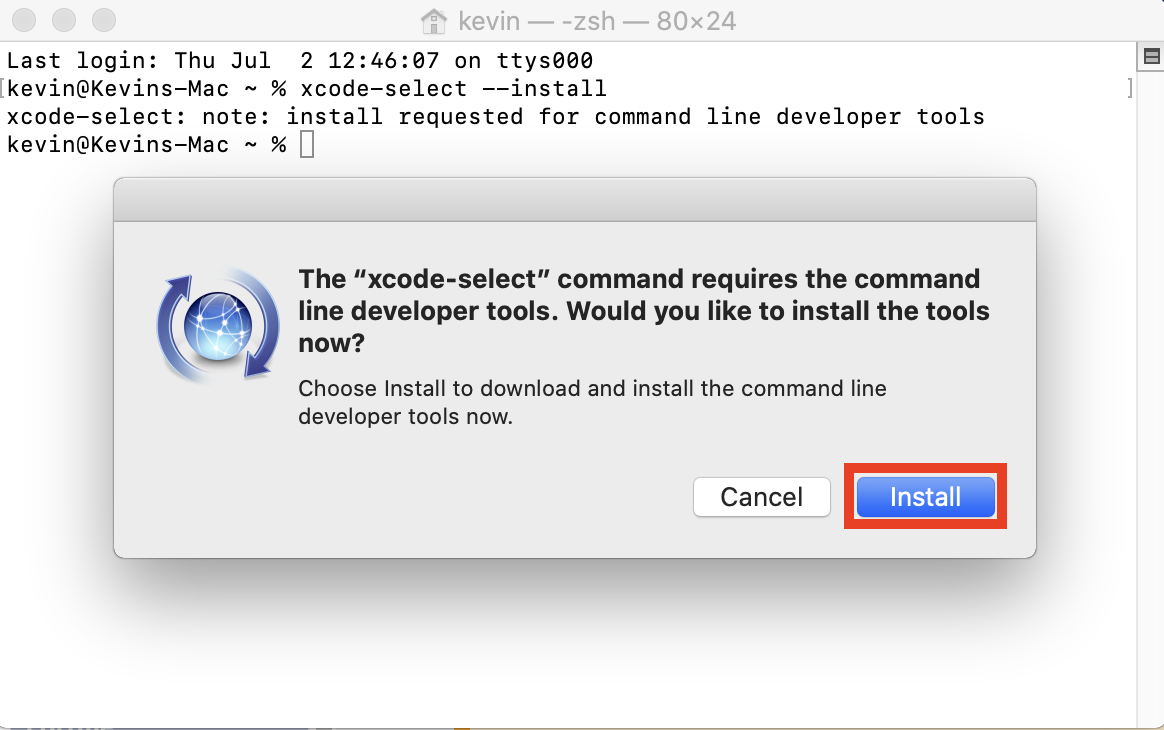Dismiss the dialog with Cancel
Screen dimensions: 1164x730
pos(762,497)
